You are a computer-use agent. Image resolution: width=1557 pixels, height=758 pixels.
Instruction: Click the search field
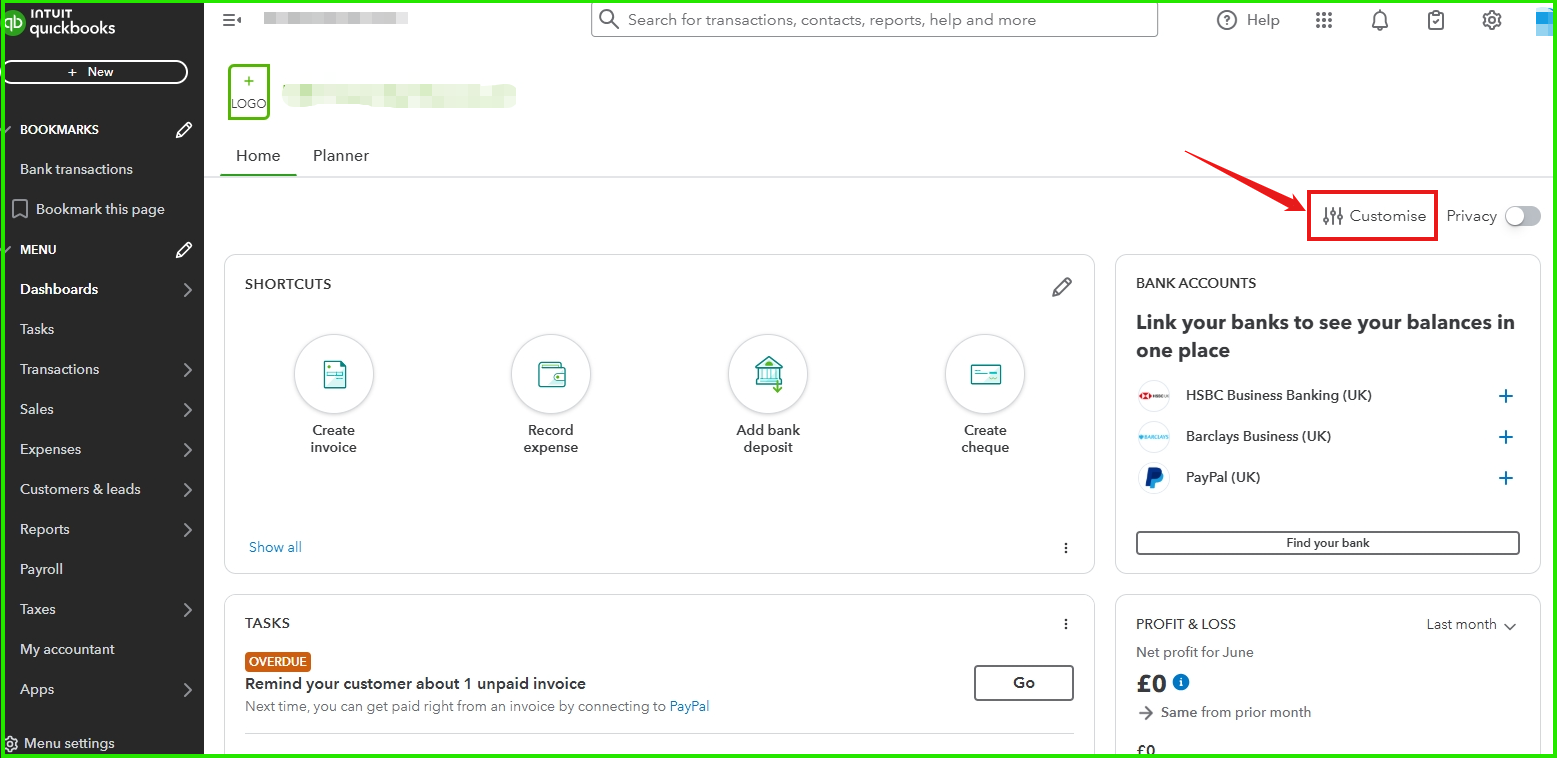tap(874, 20)
